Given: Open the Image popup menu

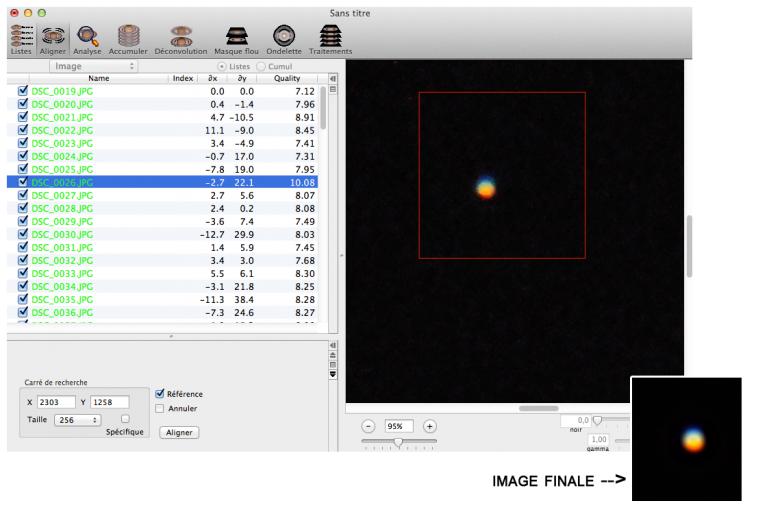Looking at the screenshot, I should [93, 66].
